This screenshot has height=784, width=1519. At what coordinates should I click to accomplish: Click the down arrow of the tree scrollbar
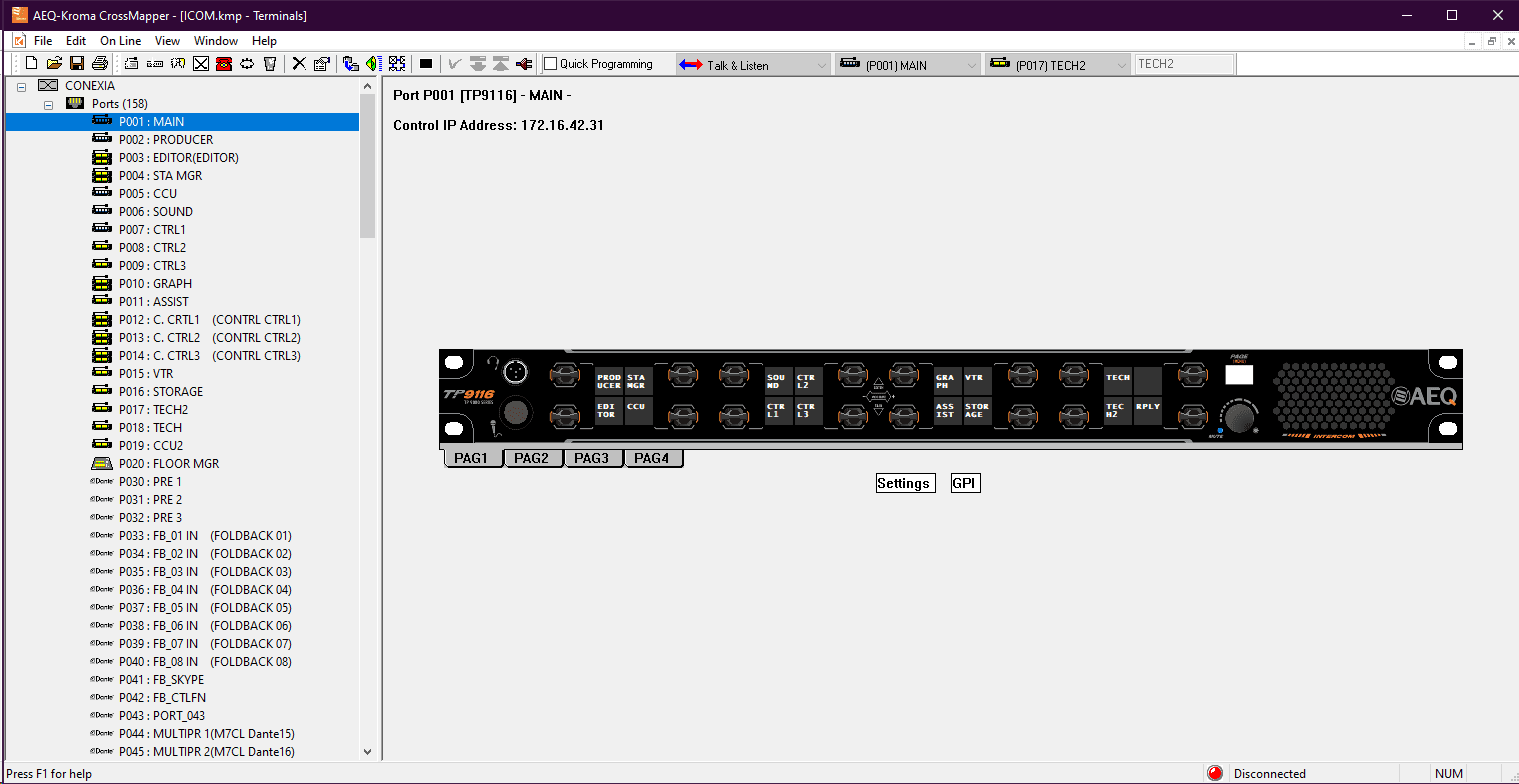[x=367, y=752]
